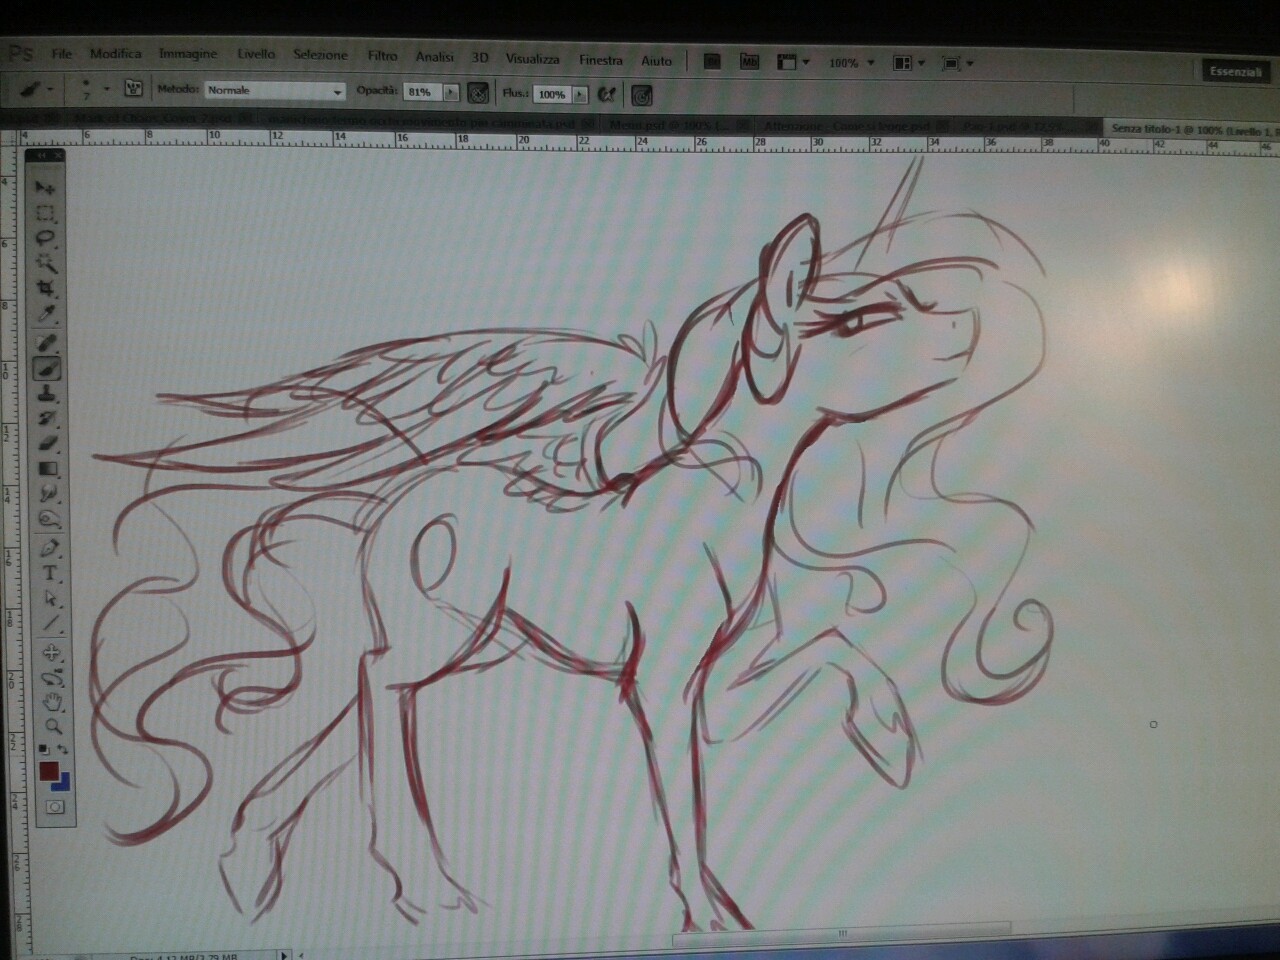Open the Livello menu
Screen dimensions: 1280x960
tap(256, 54)
